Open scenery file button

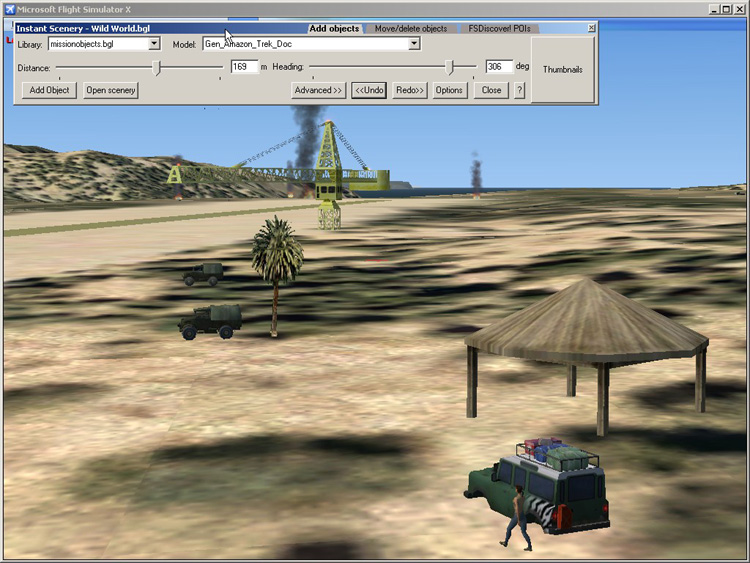[x=110, y=90]
